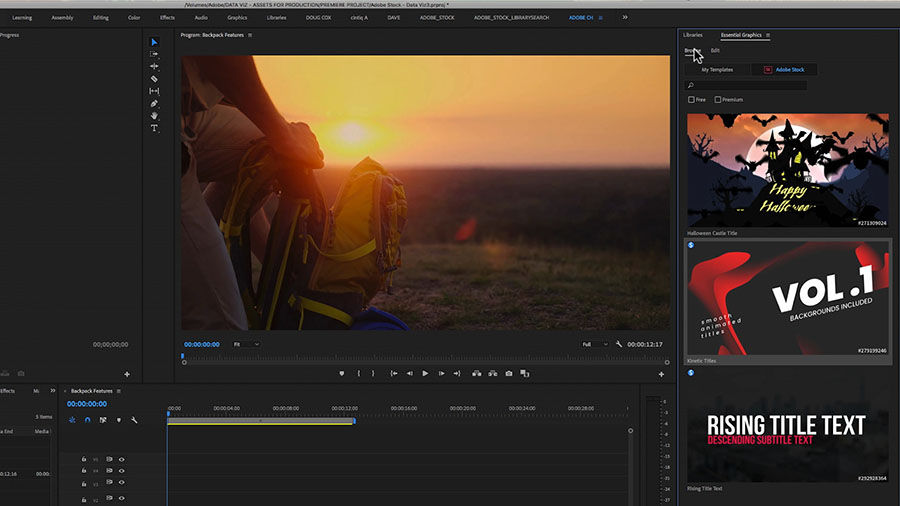Select the Hand tool

click(154, 115)
